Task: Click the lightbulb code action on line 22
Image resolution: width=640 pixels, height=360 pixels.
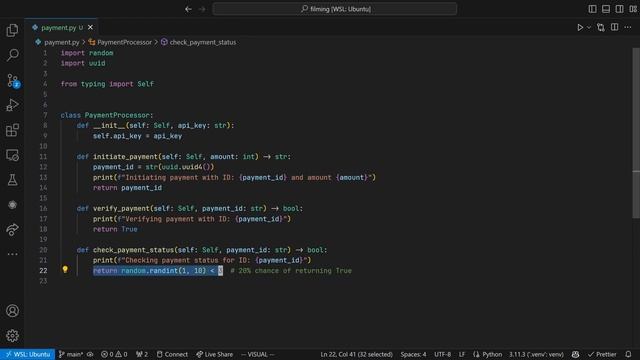Action: (65, 269)
